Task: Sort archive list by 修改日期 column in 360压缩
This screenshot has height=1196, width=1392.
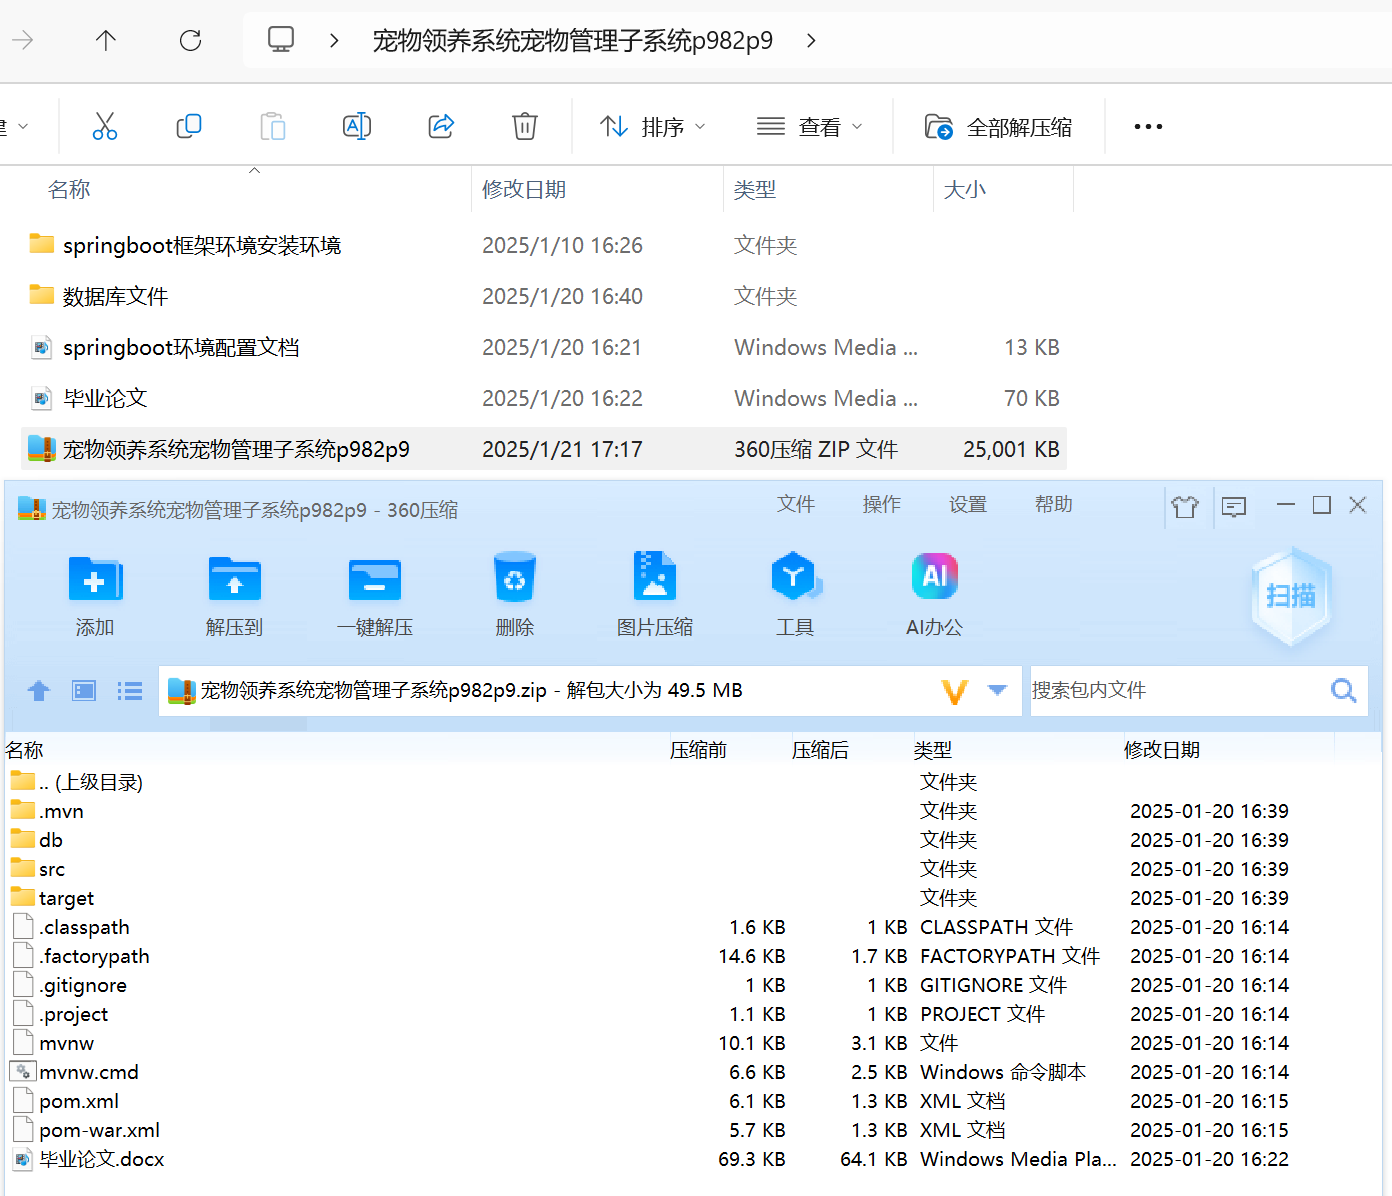Action: (x=1162, y=750)
